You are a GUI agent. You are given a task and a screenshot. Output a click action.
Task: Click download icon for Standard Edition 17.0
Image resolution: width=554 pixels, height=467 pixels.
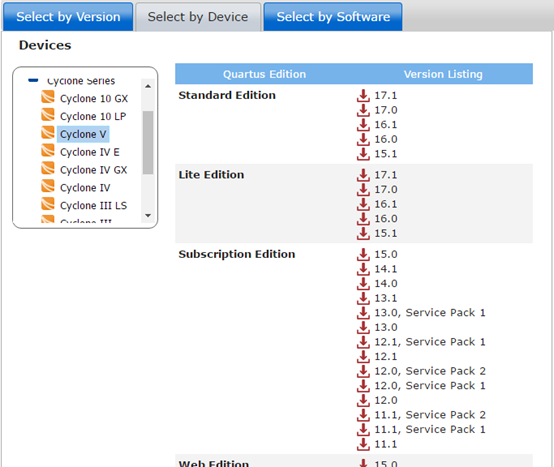363,110
